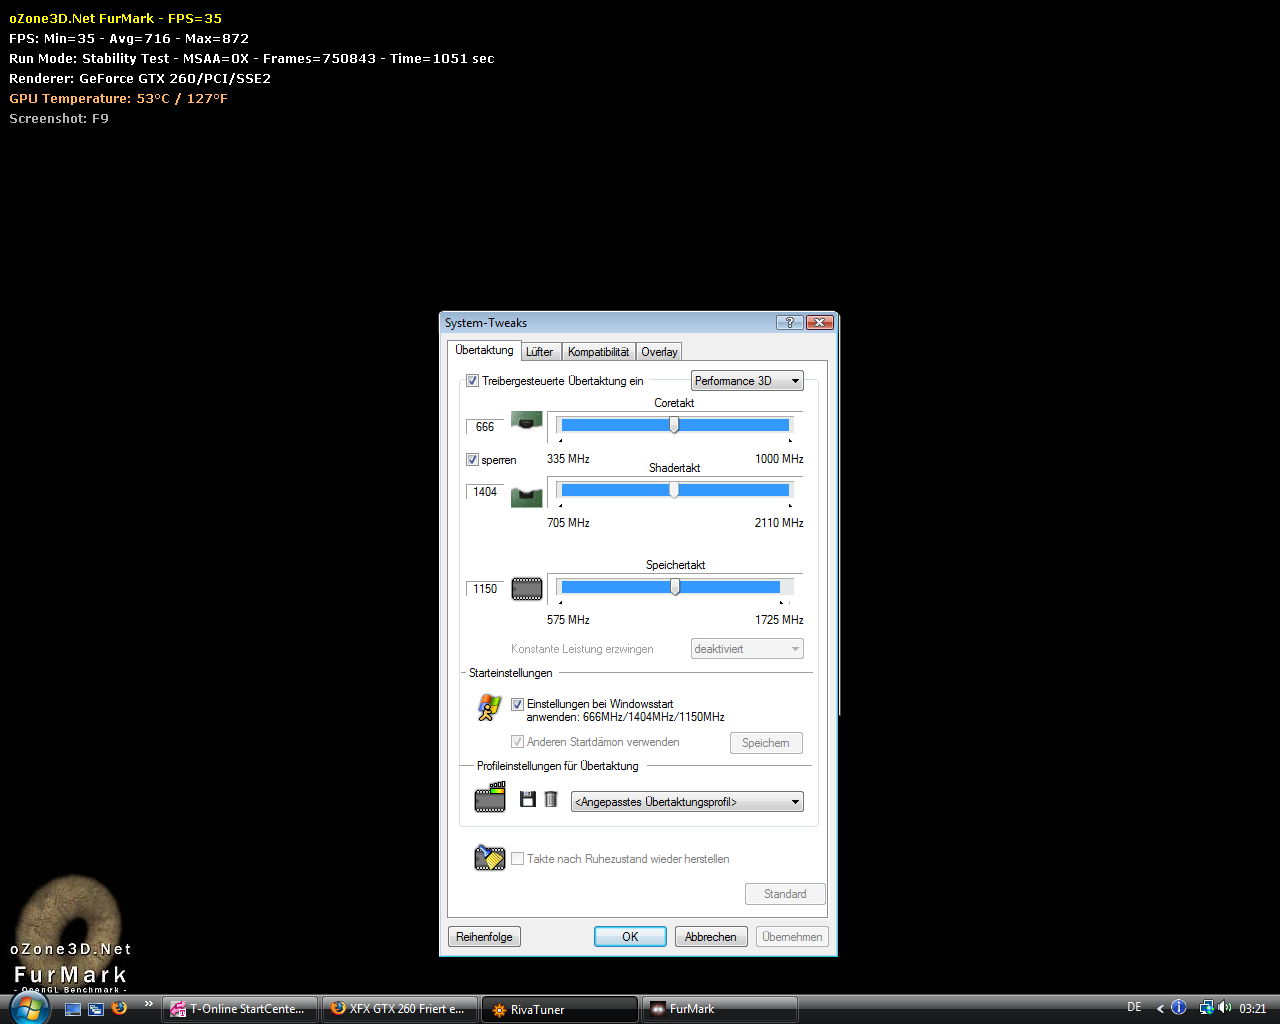
Task: Click the Reihenfolge button
Action: point(484,937)
